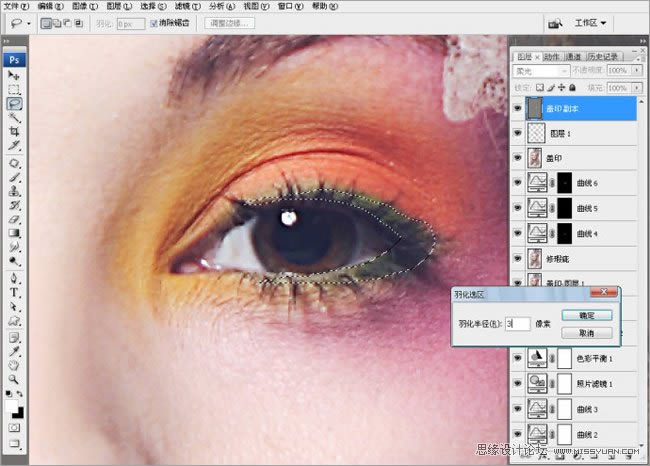Click the feather radius input field

coord(516,323)
